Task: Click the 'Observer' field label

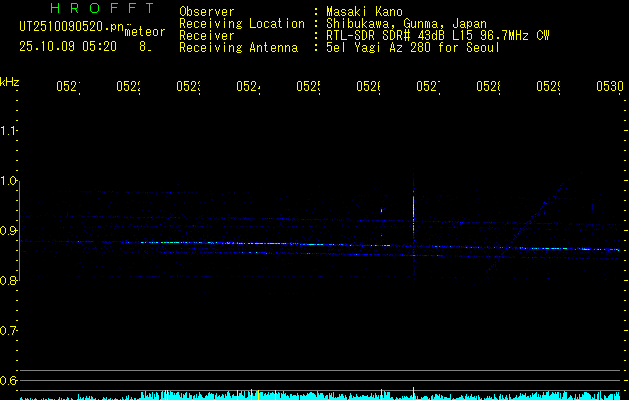Action: click(207, 12)
